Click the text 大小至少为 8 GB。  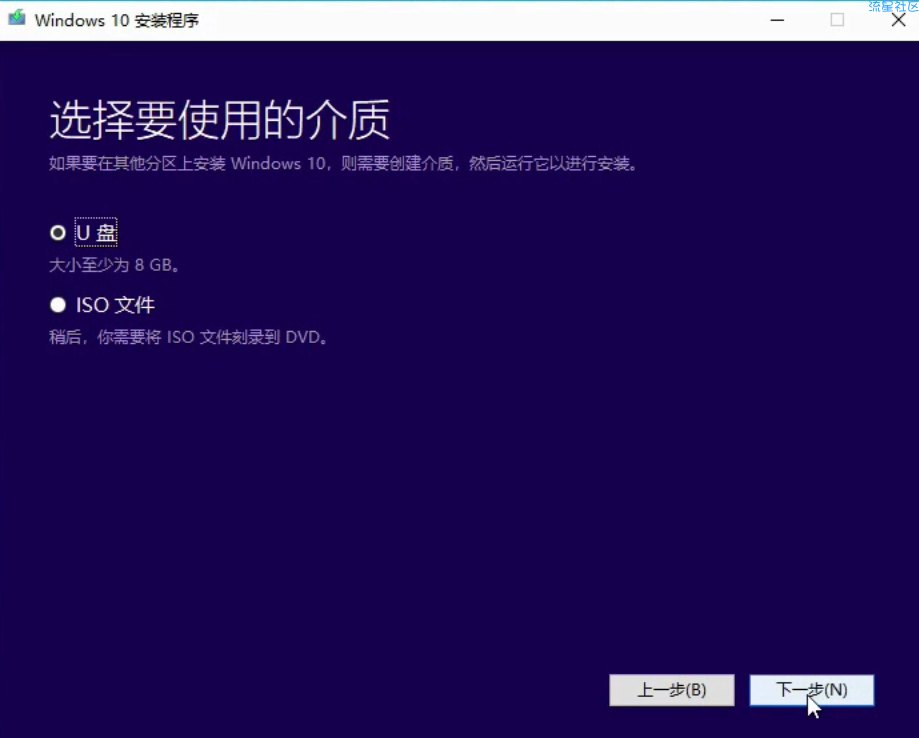coord(114,266)
